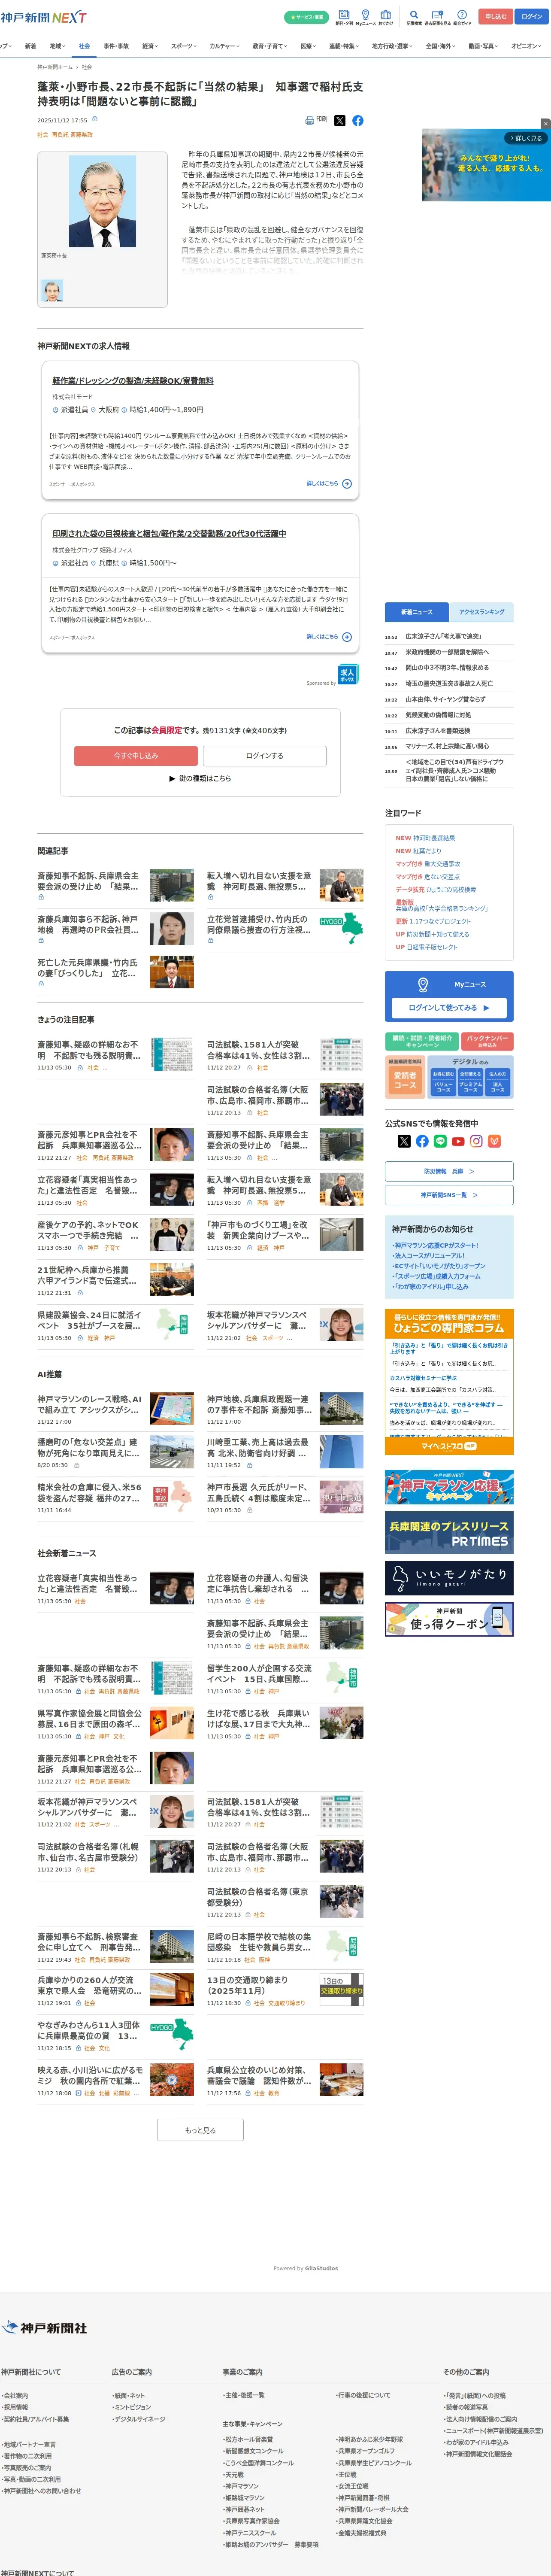Open 神戸マラソン応援キャンペーン banner
The image size is (551, 2576).
tap(449, 1487)
